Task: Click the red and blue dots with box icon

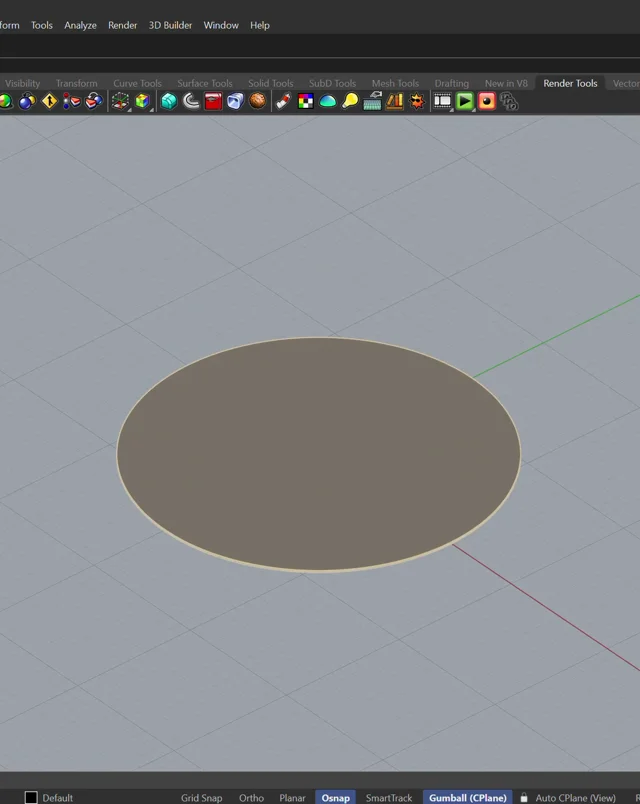Action: coord(71,102)
